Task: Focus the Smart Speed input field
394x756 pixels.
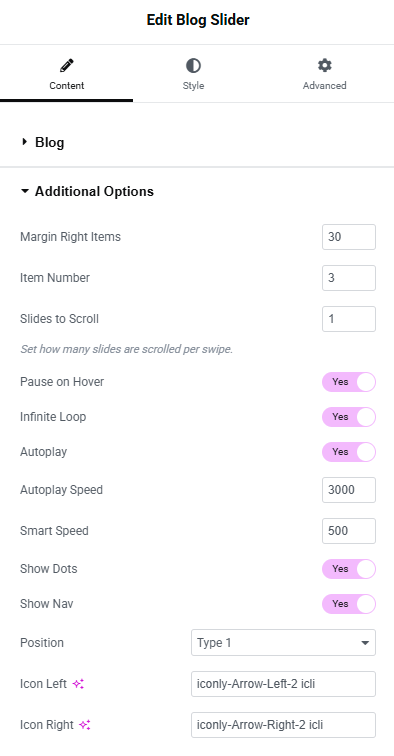Action: pyautogui.click(x=349, y=531)
